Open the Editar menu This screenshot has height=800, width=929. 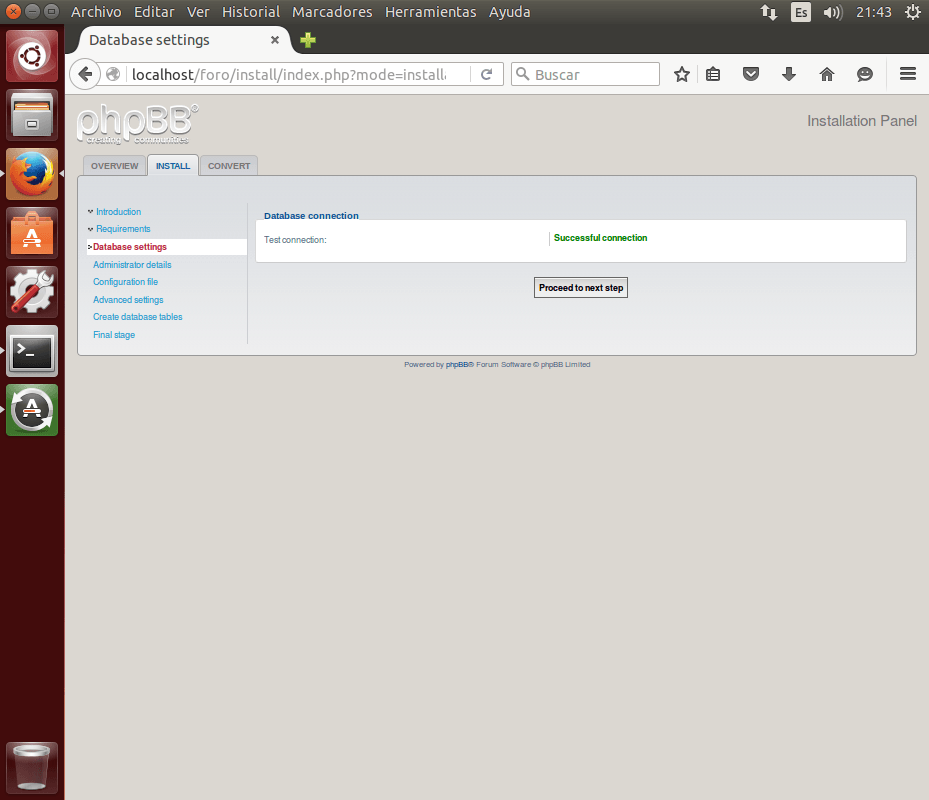(154, 12)
